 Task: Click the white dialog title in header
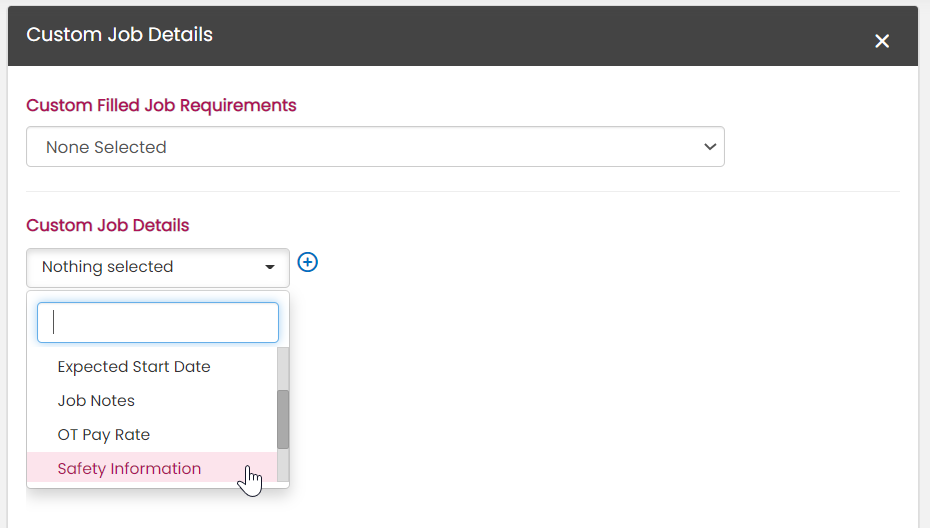(x=119, y=35)
